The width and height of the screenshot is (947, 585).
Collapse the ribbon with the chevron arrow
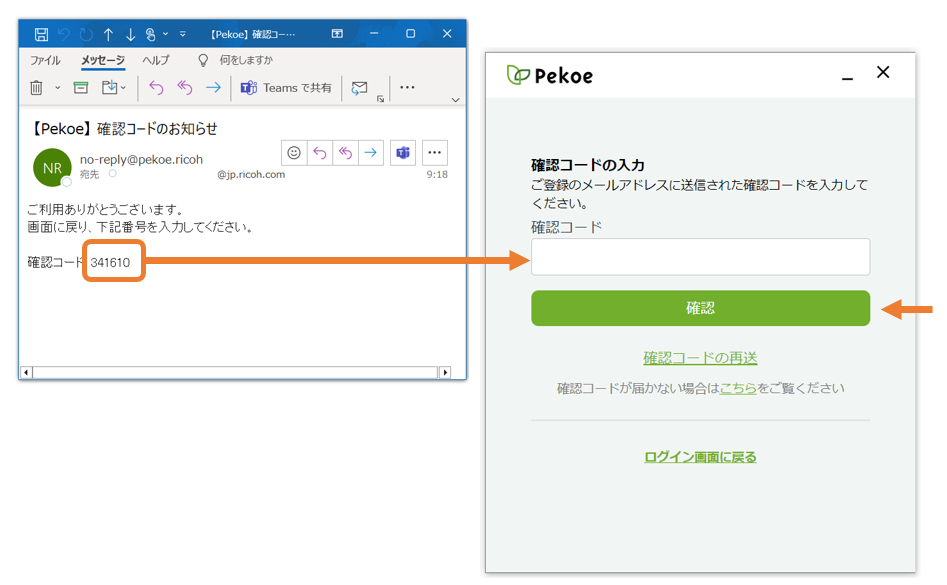pyautogui.click(x=456, y=100)
